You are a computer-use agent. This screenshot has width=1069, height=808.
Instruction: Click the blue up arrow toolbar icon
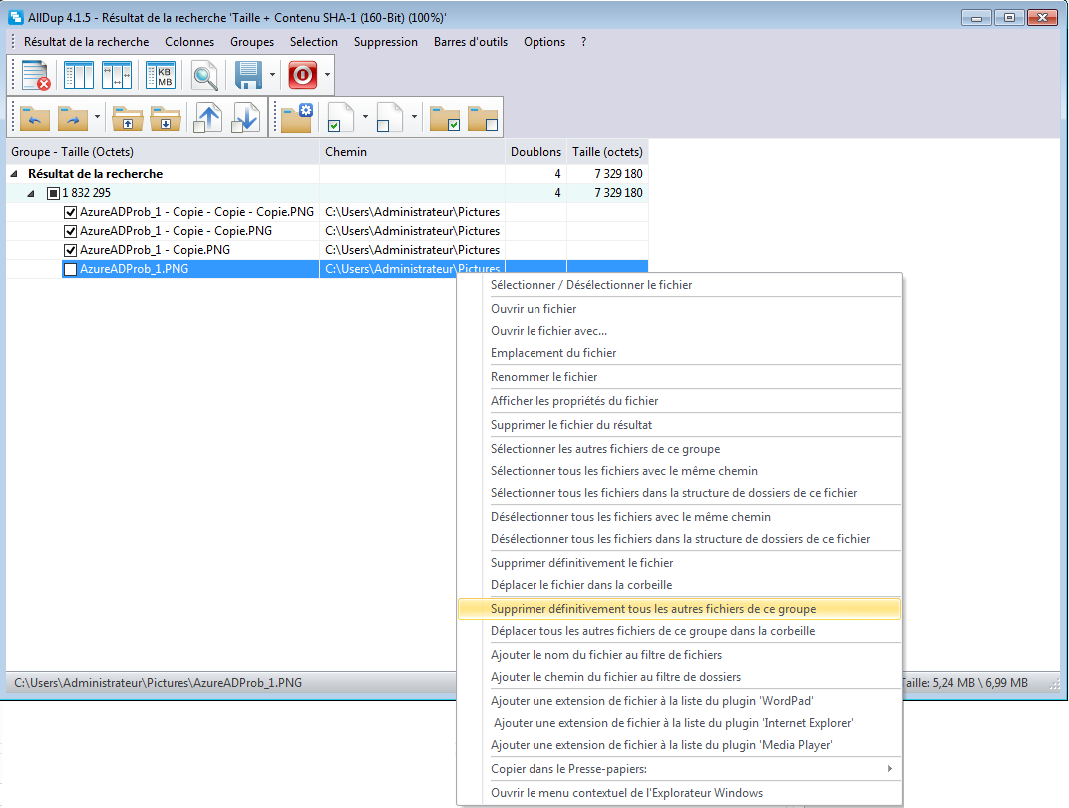pos(207,117)
